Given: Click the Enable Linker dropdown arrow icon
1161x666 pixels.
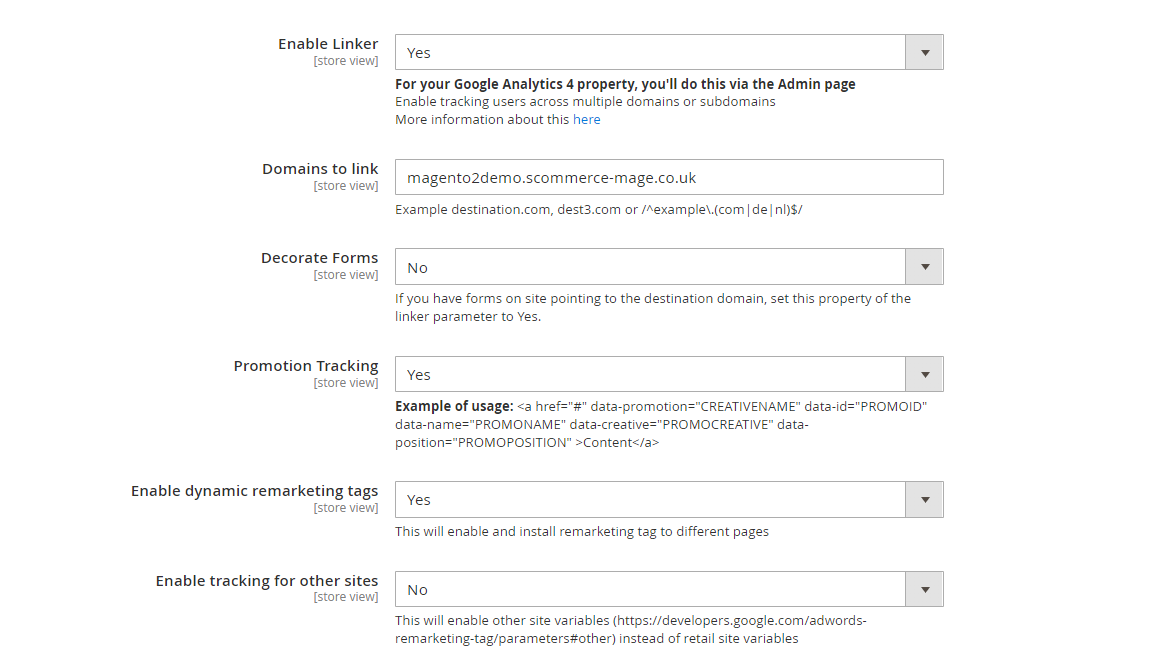Looking at the screenshot, I should click(925, 53).
